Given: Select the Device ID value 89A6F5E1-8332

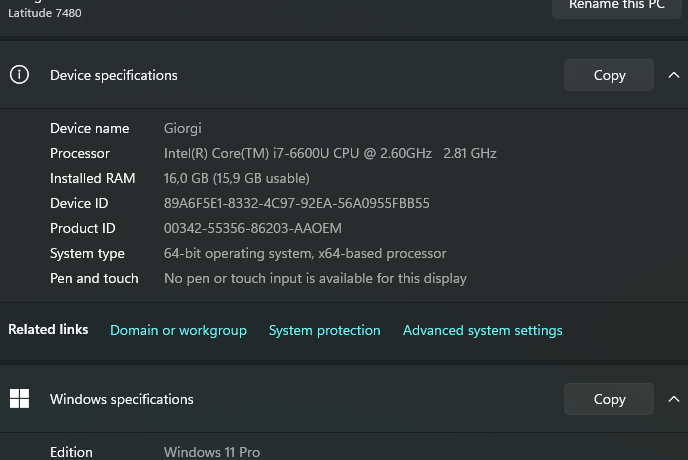Looking at the screenshot, I should pos(297,203).
